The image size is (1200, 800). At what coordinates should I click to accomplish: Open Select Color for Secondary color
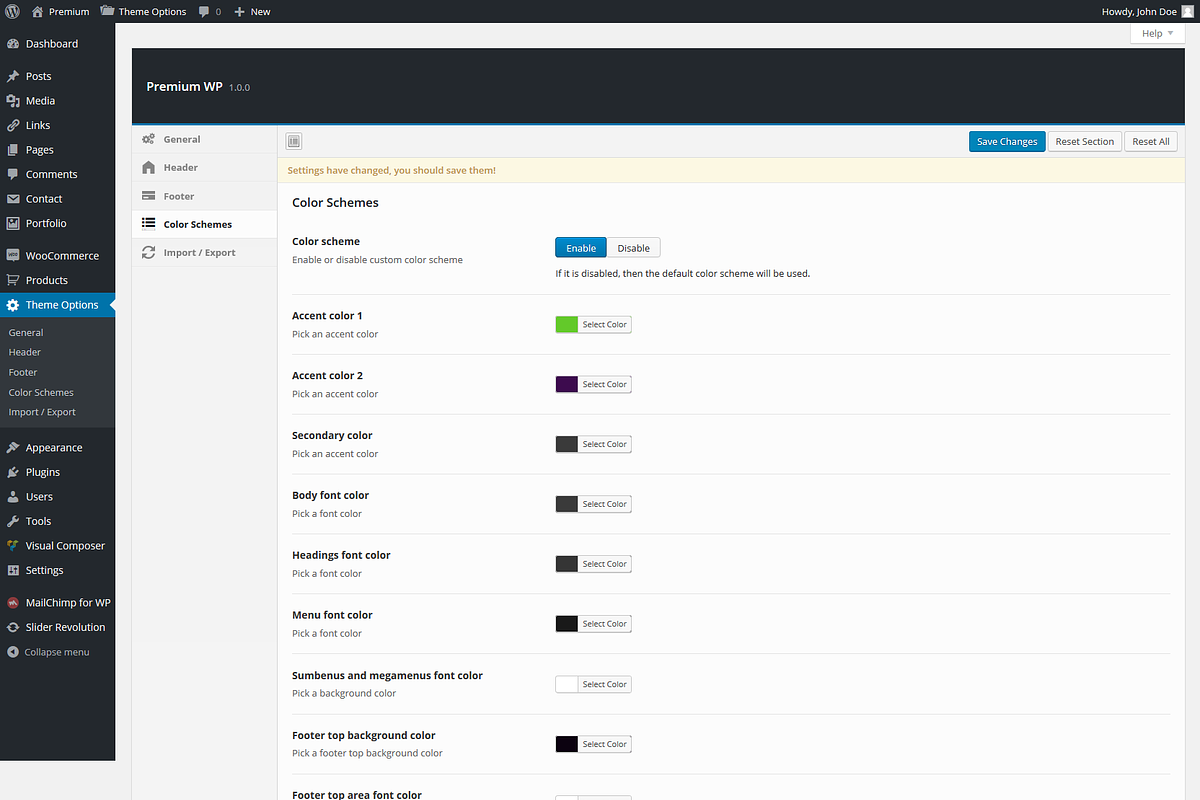point(605,444)
